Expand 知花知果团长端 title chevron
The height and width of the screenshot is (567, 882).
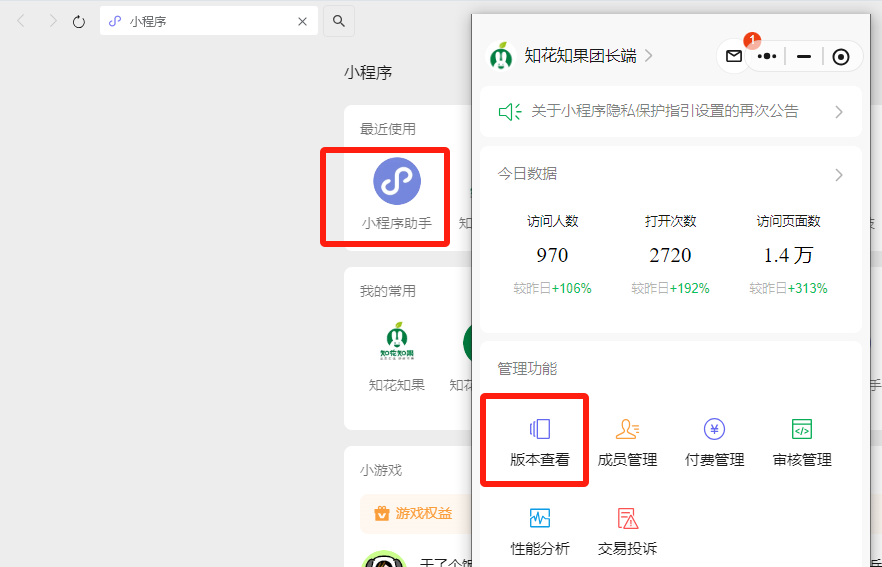649,56
